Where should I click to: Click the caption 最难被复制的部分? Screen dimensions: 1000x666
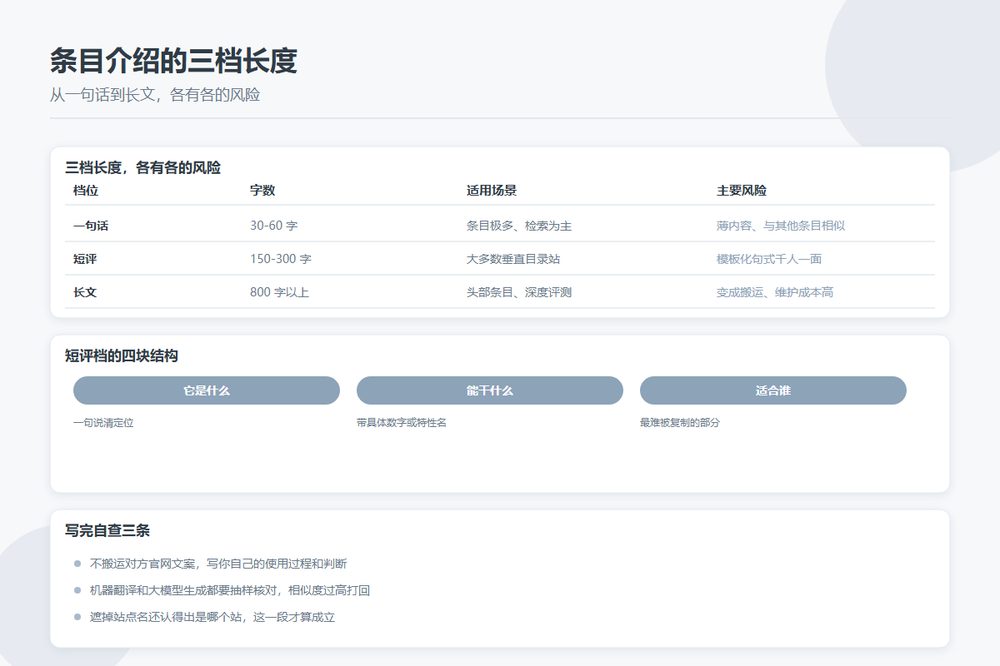tap(680, 422)
